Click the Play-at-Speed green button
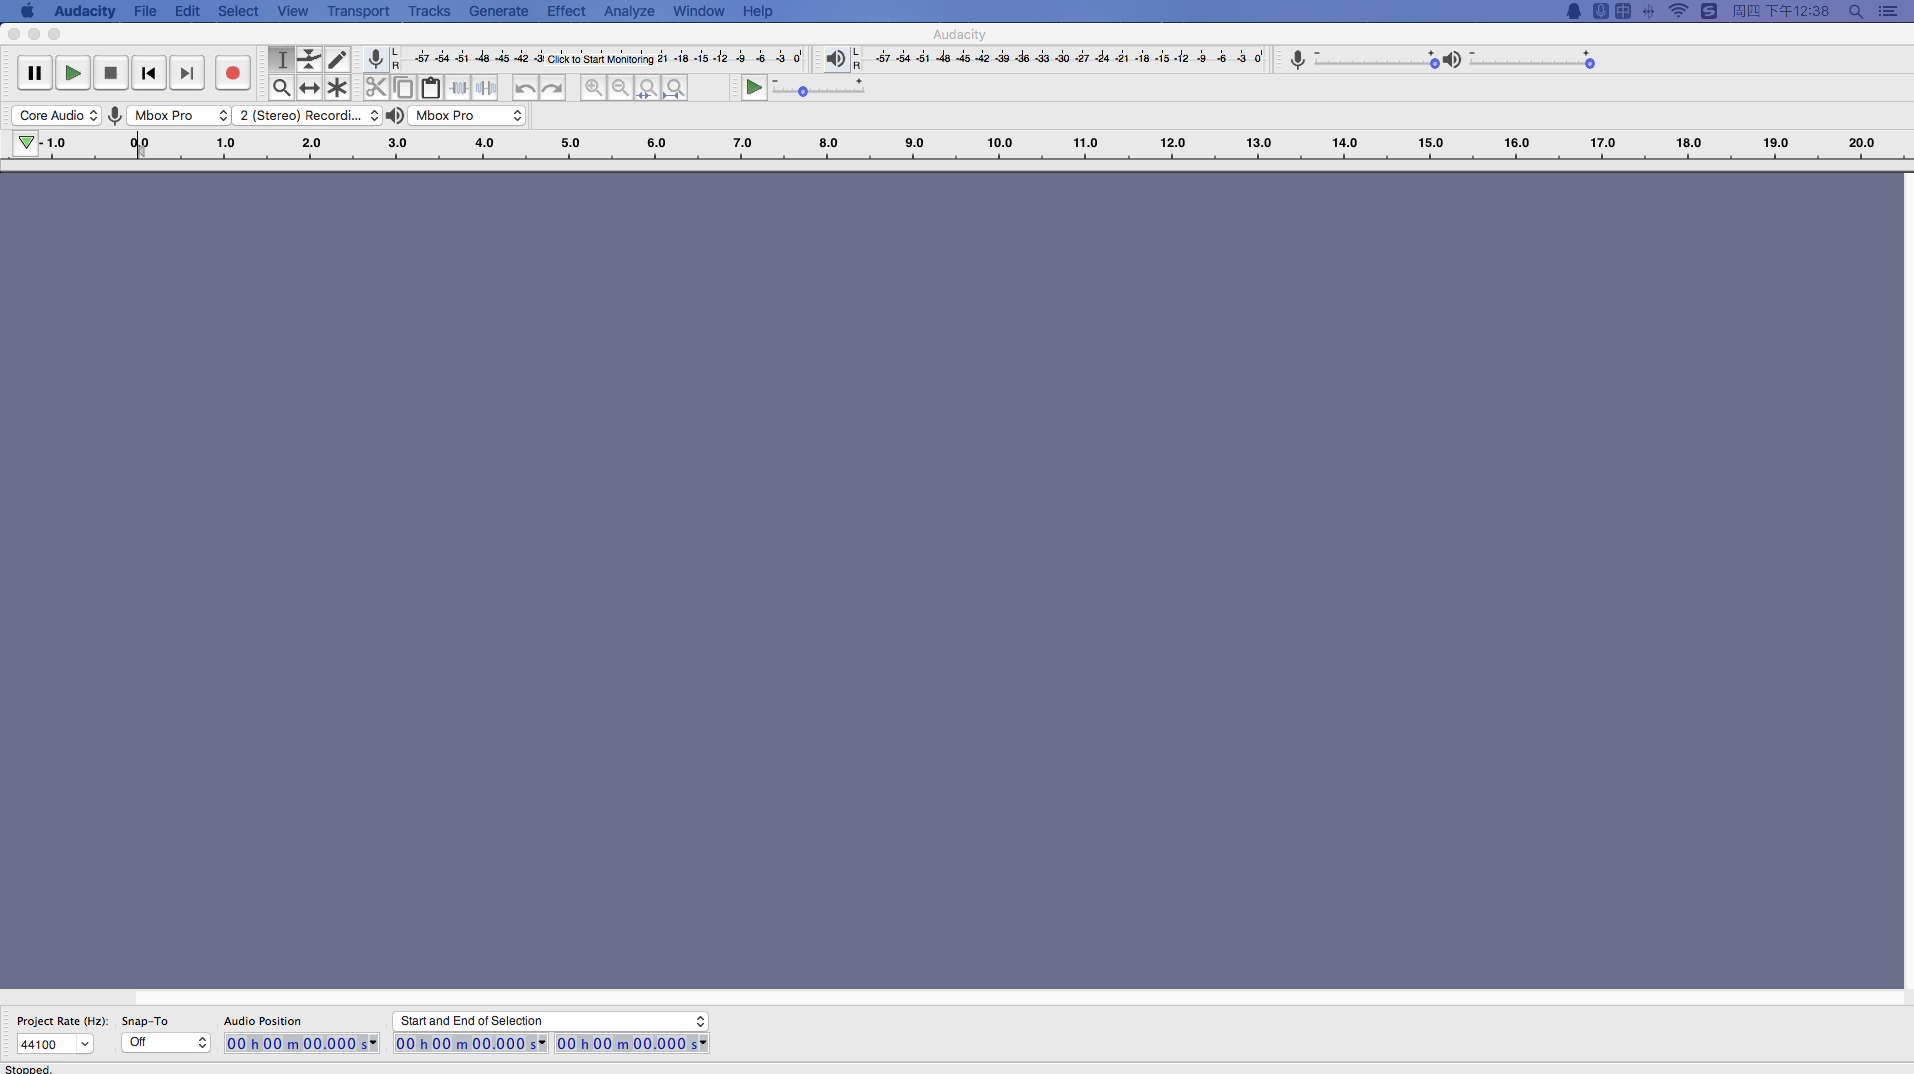 tap(754, 88)
